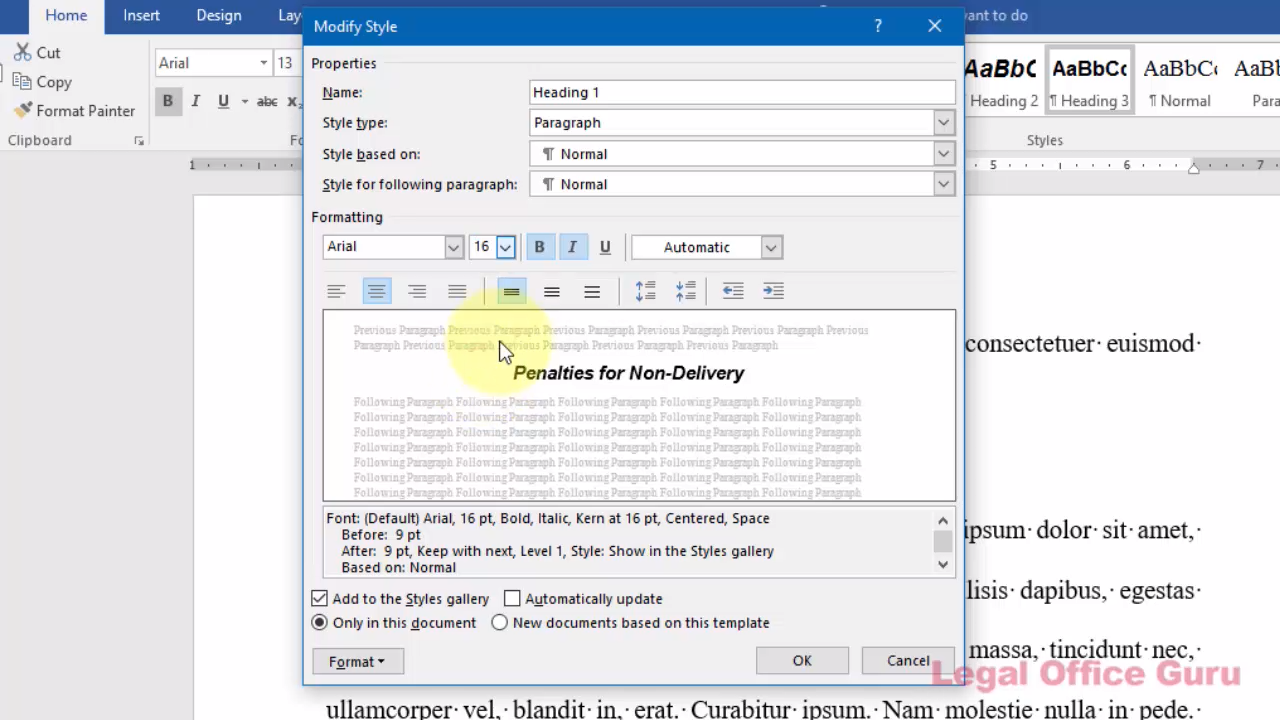Image resolution: width=1280 pixels, height=720 pixels.
Task: Apply Normal style from gallery
Action: point(1180,81)
